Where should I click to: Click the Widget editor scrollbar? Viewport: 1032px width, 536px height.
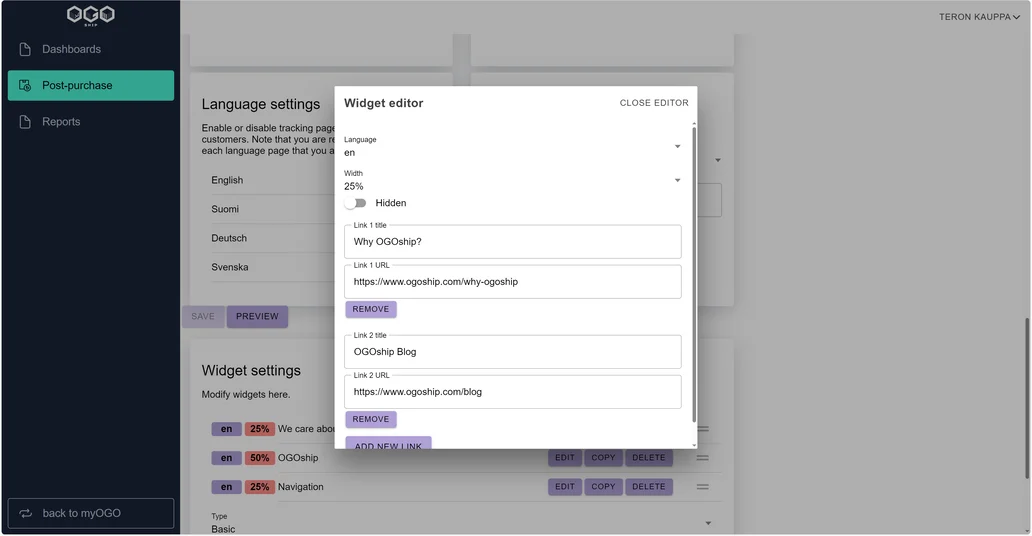[694, 273]
